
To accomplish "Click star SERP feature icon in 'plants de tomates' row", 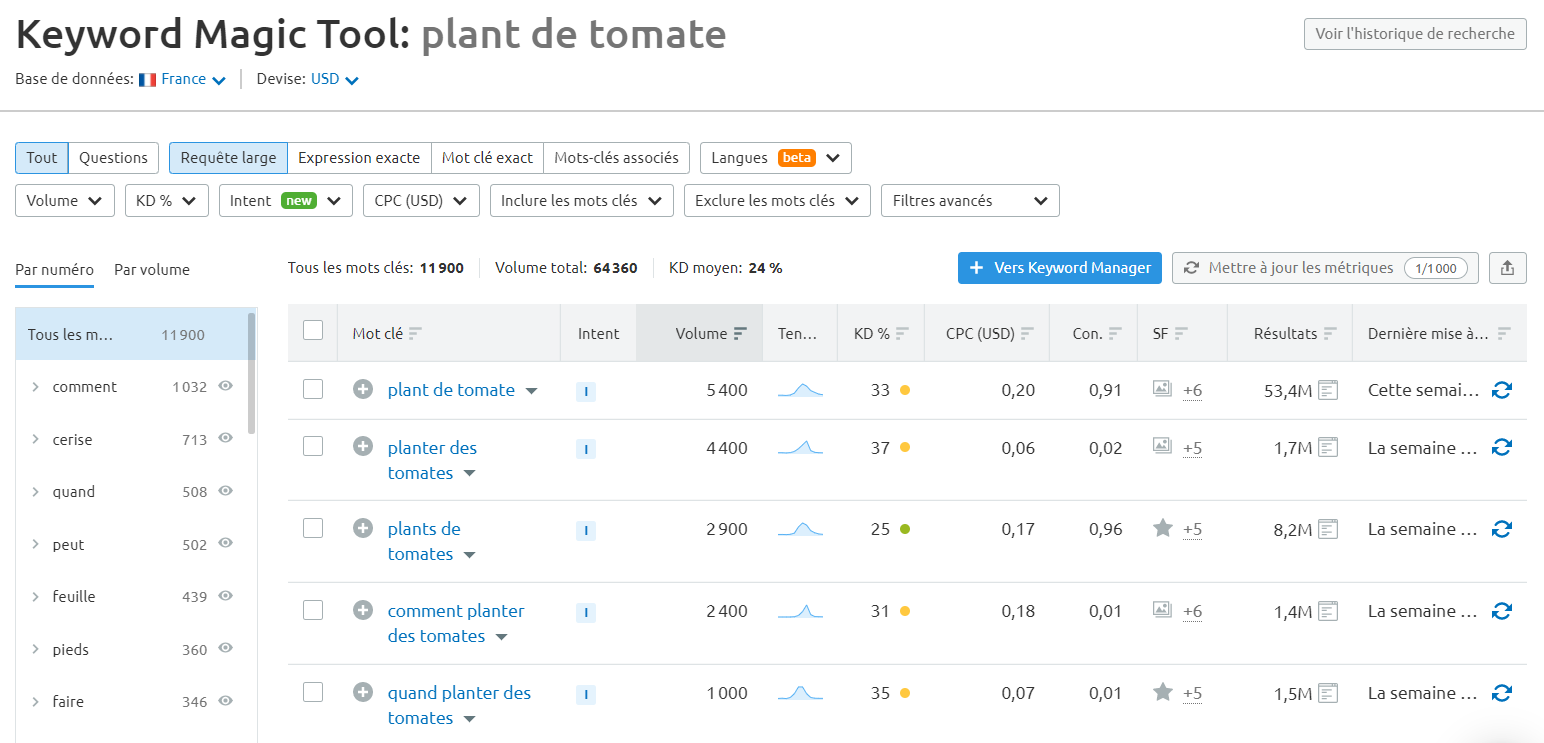I will point(1162,528).
